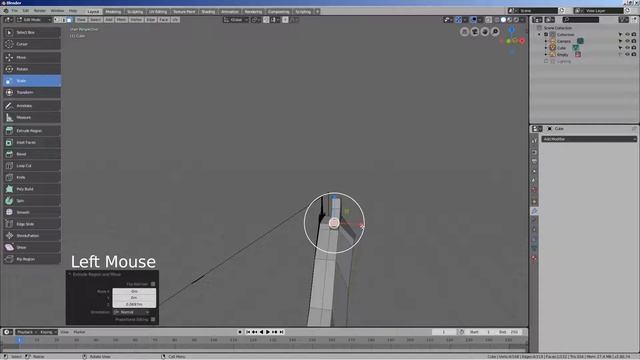The height and width of the screenshot is (360, 640).
Task: Open the Face menu in viewport header
Action: point(164,20)
